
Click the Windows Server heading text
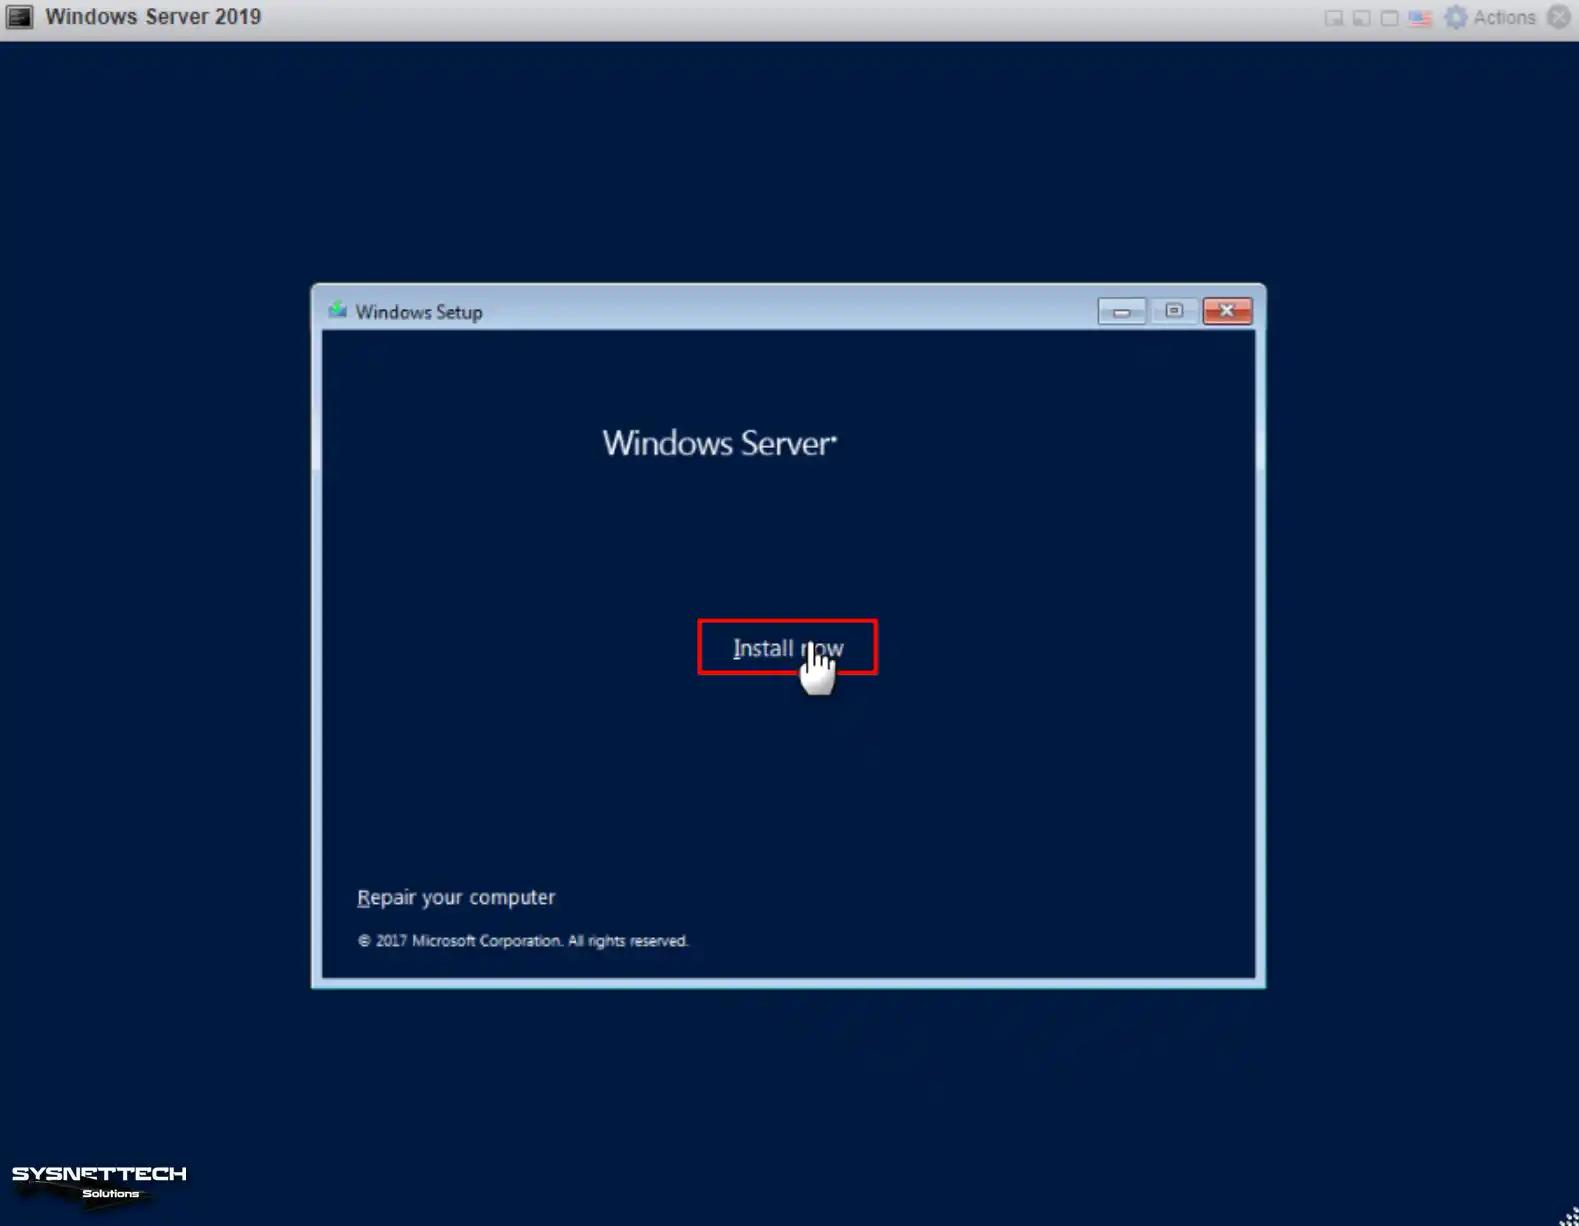(719, 443)
